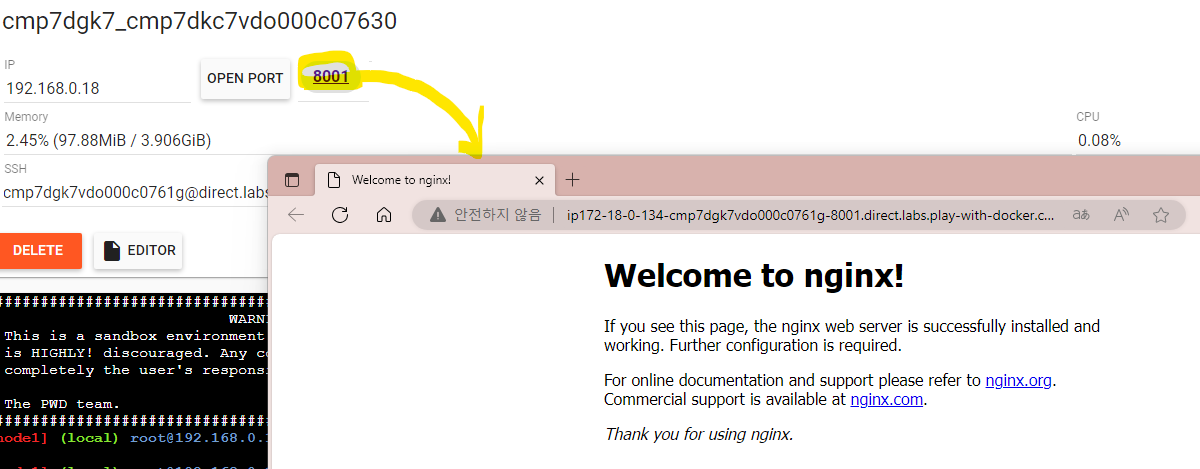Viewport: 1200px width, 469px height.
Task: Open the nginx.com link
Action: [x=887, y=399]
